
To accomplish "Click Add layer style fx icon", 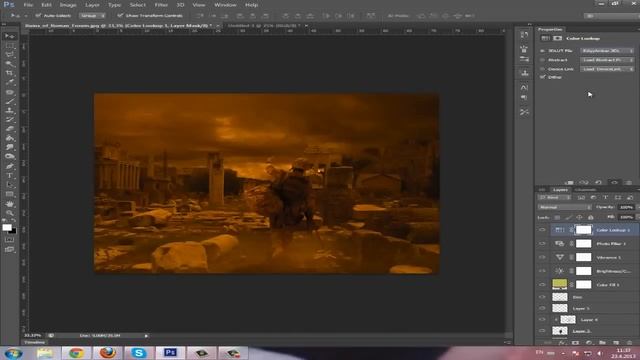I will (562, 343).
